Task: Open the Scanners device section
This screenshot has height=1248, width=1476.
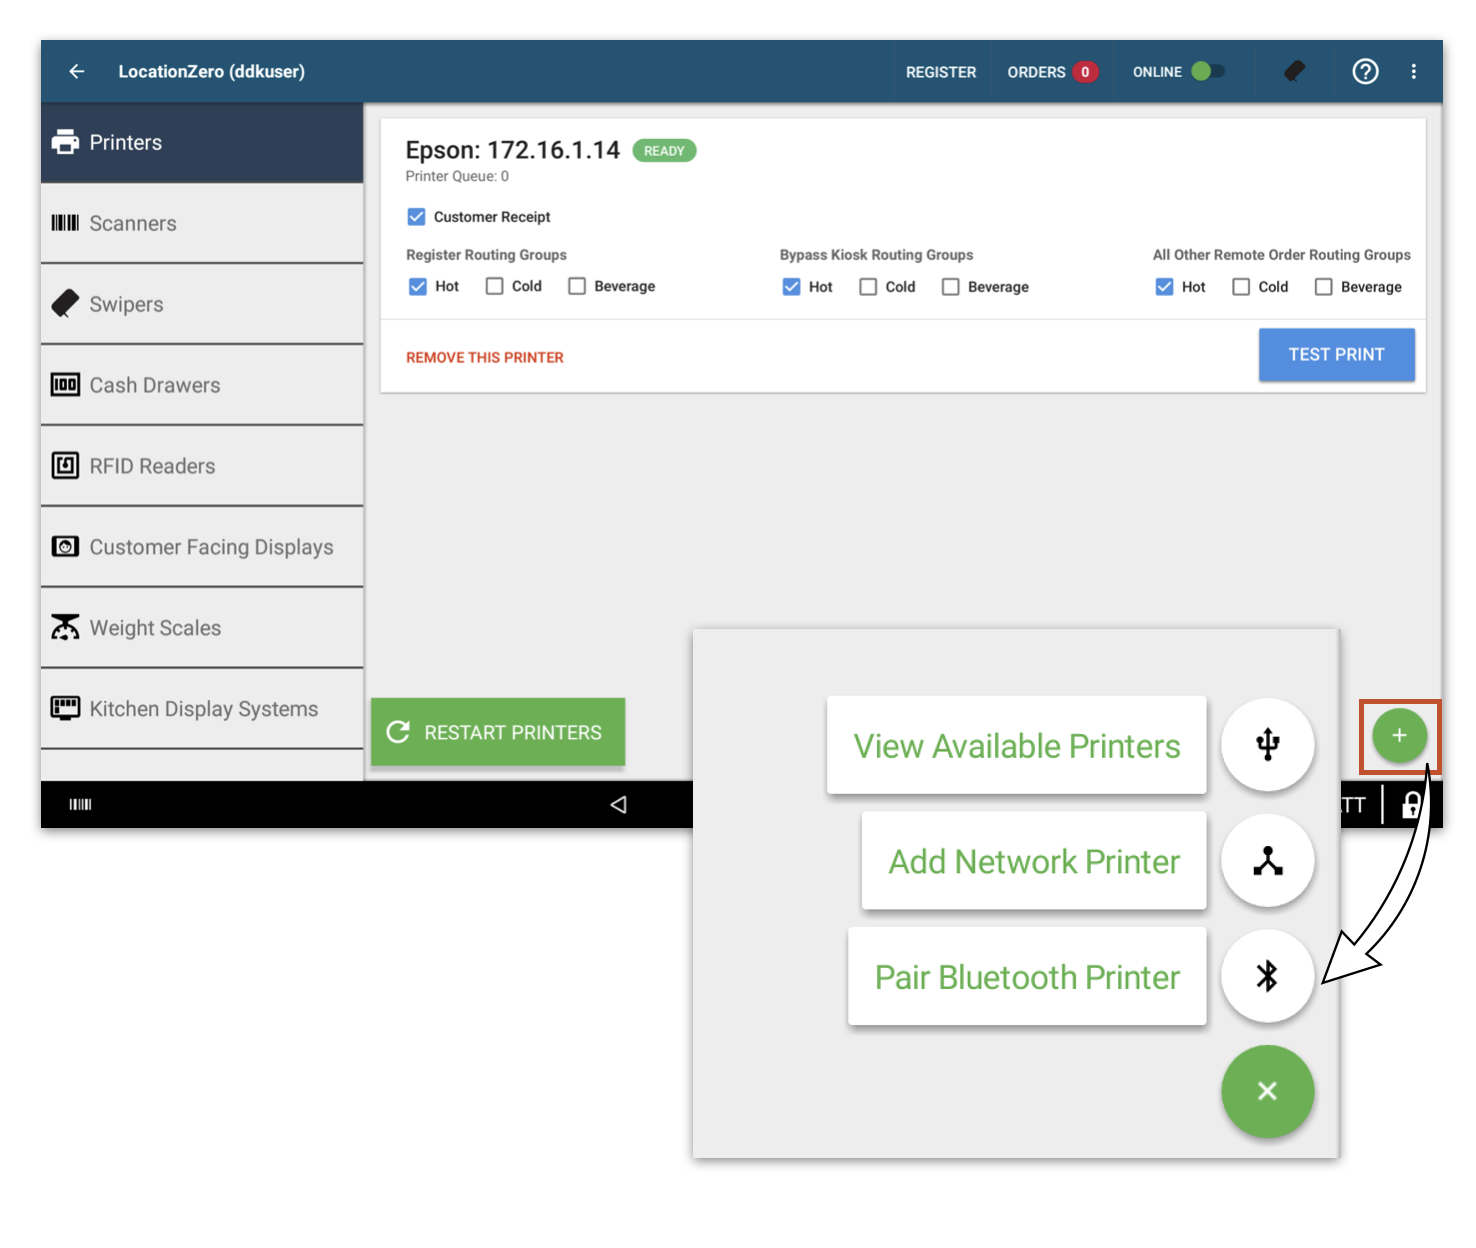Action: (66, 223)
